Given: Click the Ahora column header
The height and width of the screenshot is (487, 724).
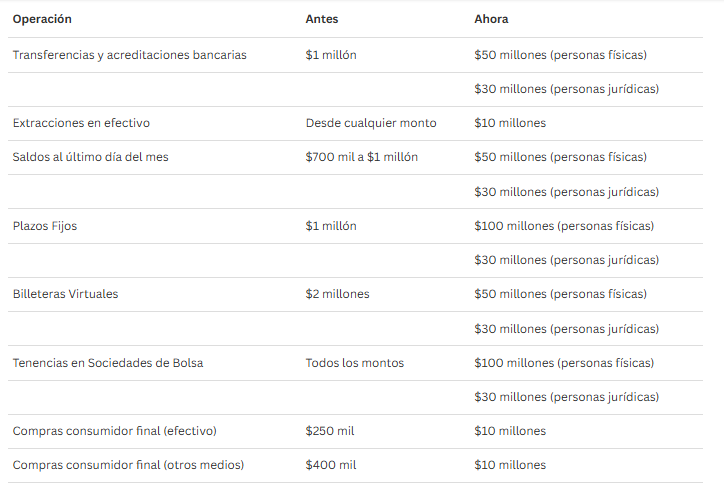Looking at the screenshot, I should tap(491, 19).
